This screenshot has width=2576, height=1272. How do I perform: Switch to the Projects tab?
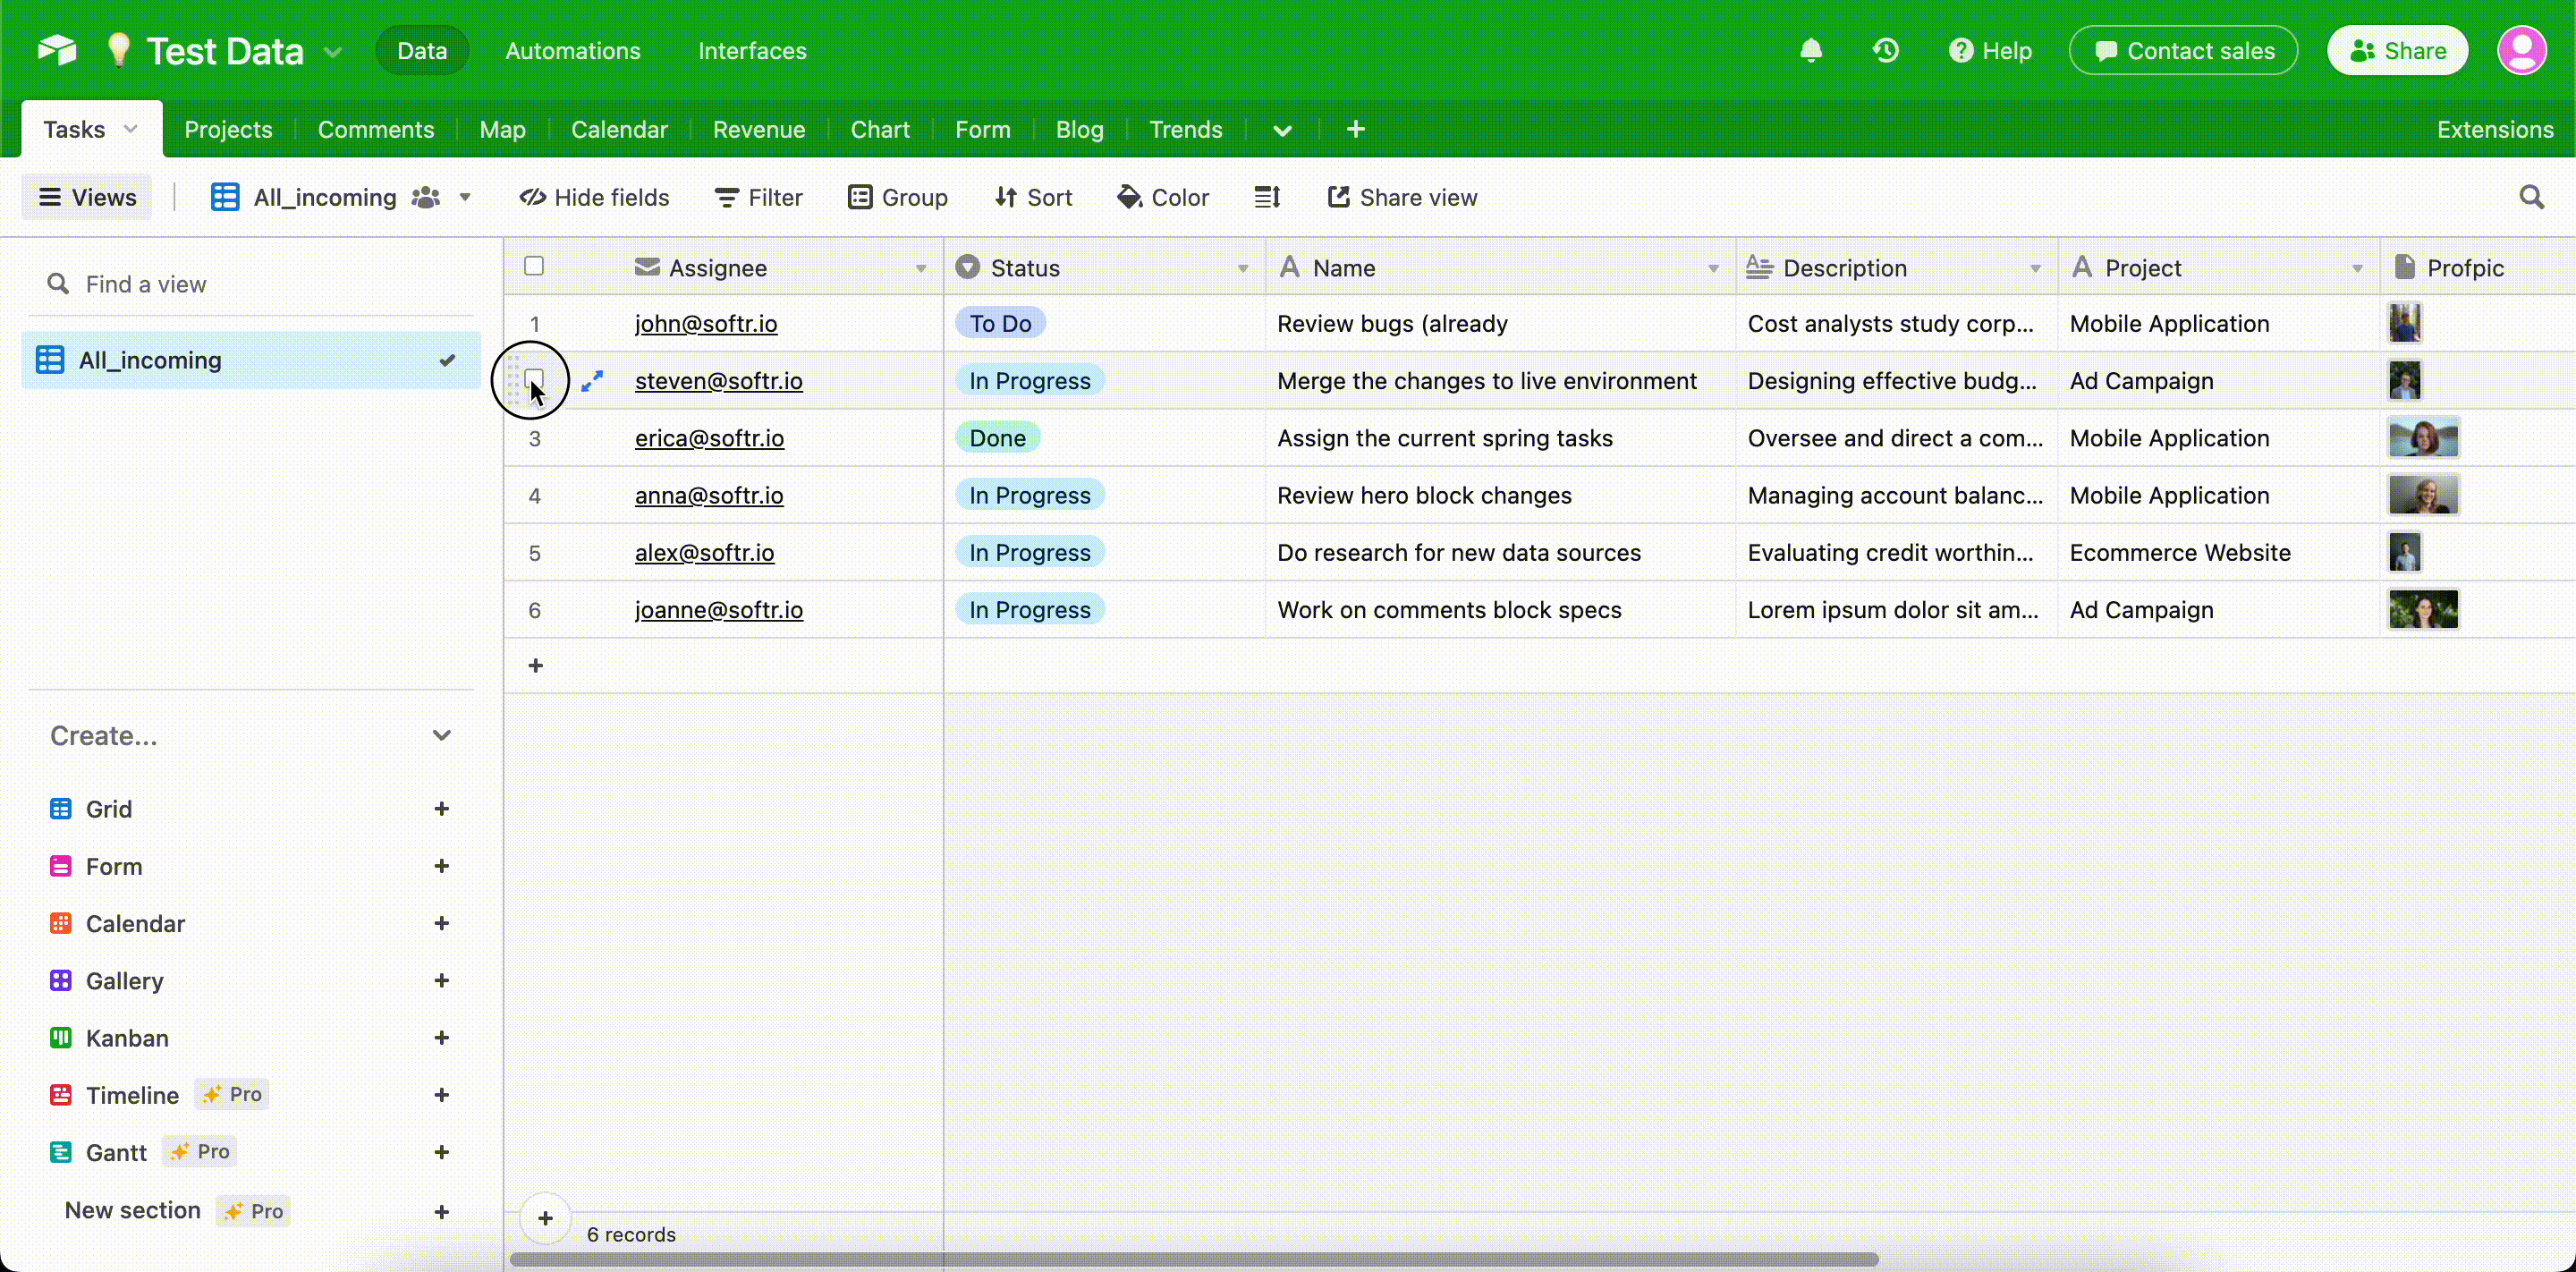228,130
